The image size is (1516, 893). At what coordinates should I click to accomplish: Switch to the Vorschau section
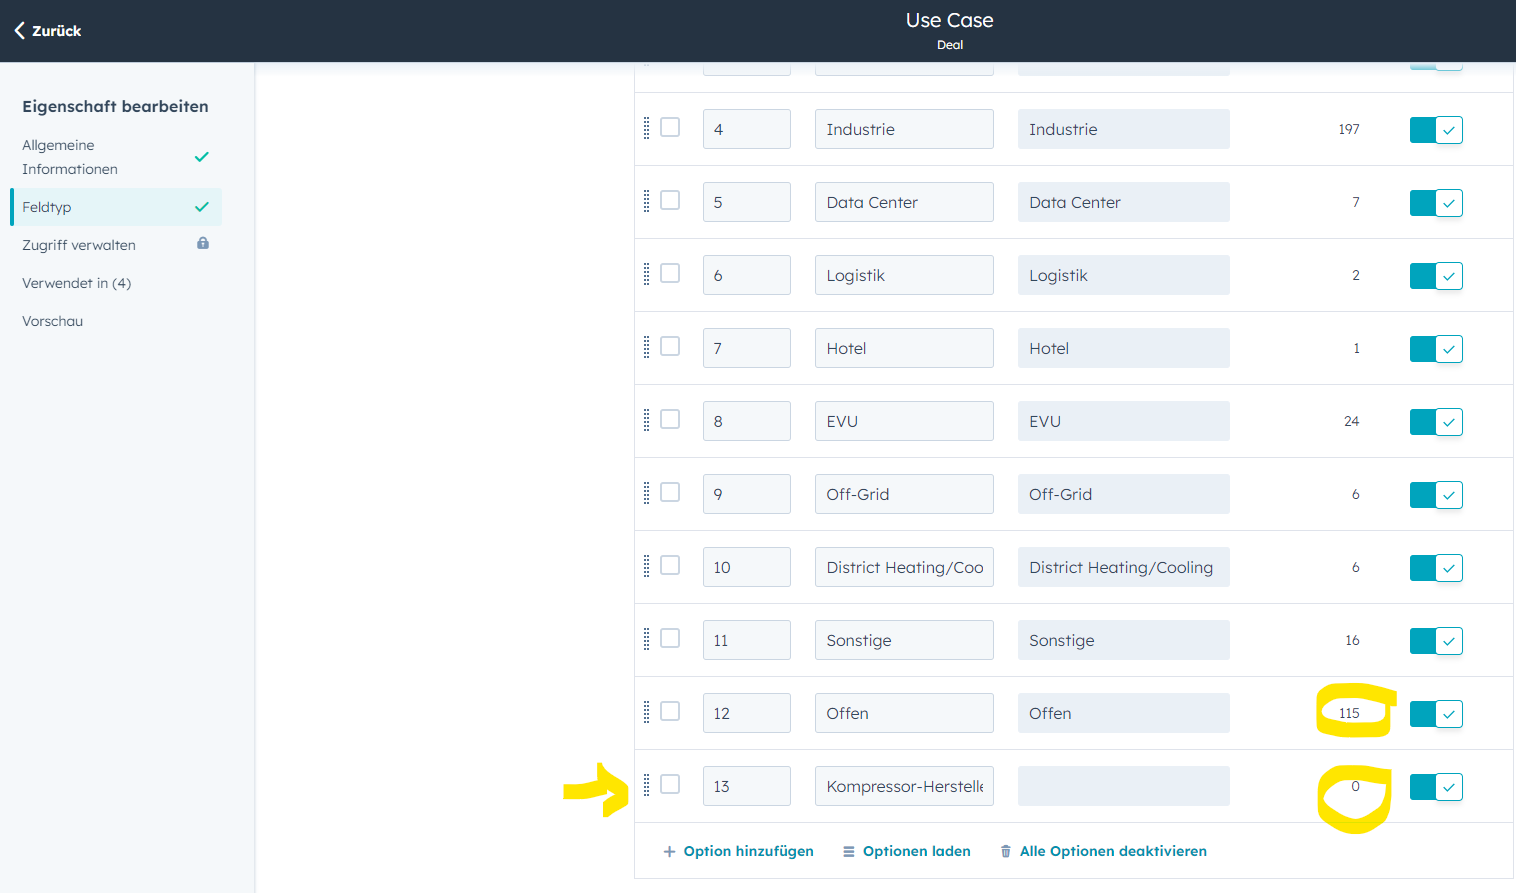point(52,320)
